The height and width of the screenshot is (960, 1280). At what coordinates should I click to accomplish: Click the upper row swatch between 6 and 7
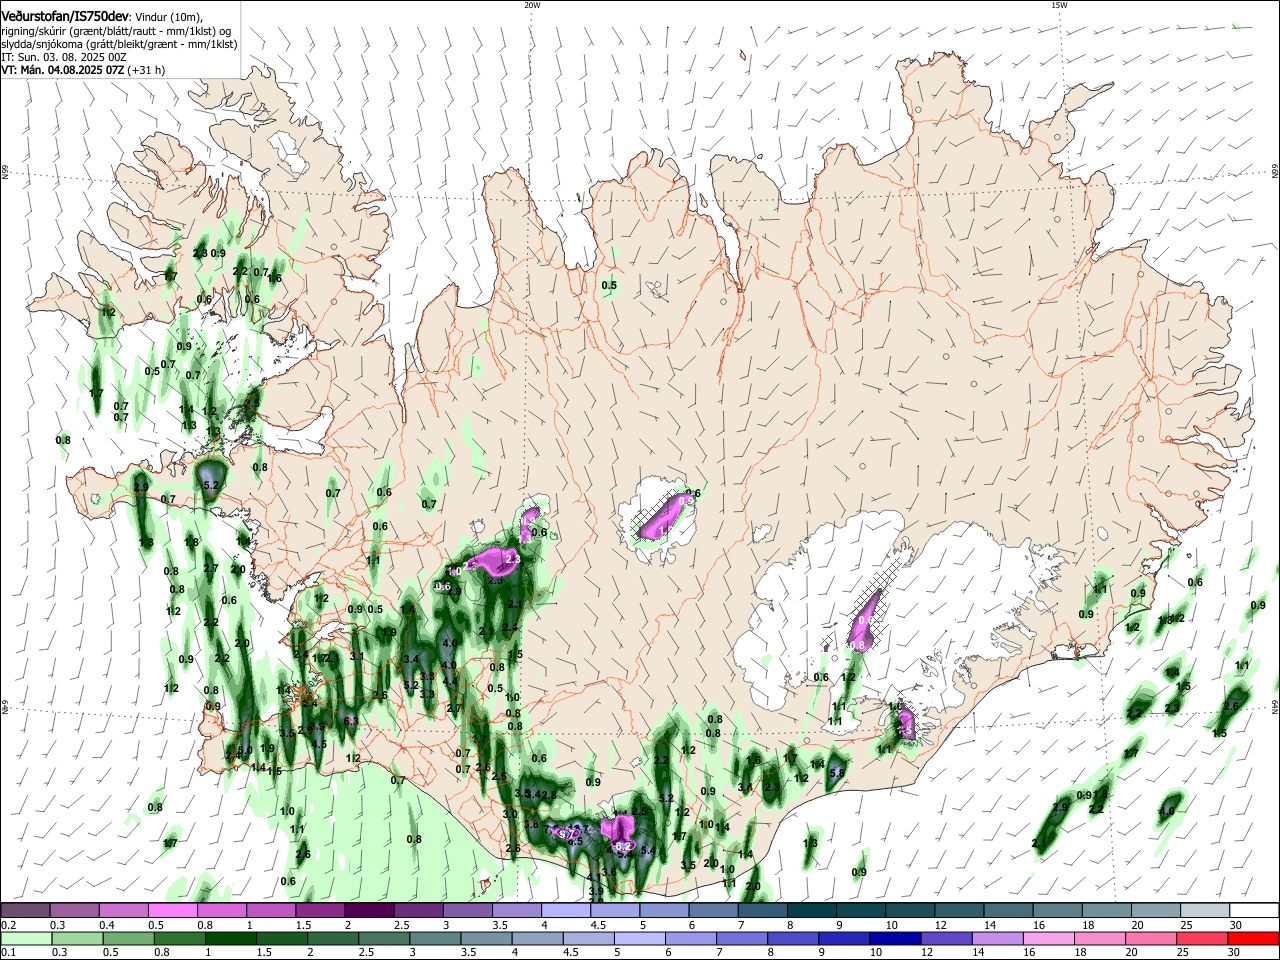click(713, 911)
